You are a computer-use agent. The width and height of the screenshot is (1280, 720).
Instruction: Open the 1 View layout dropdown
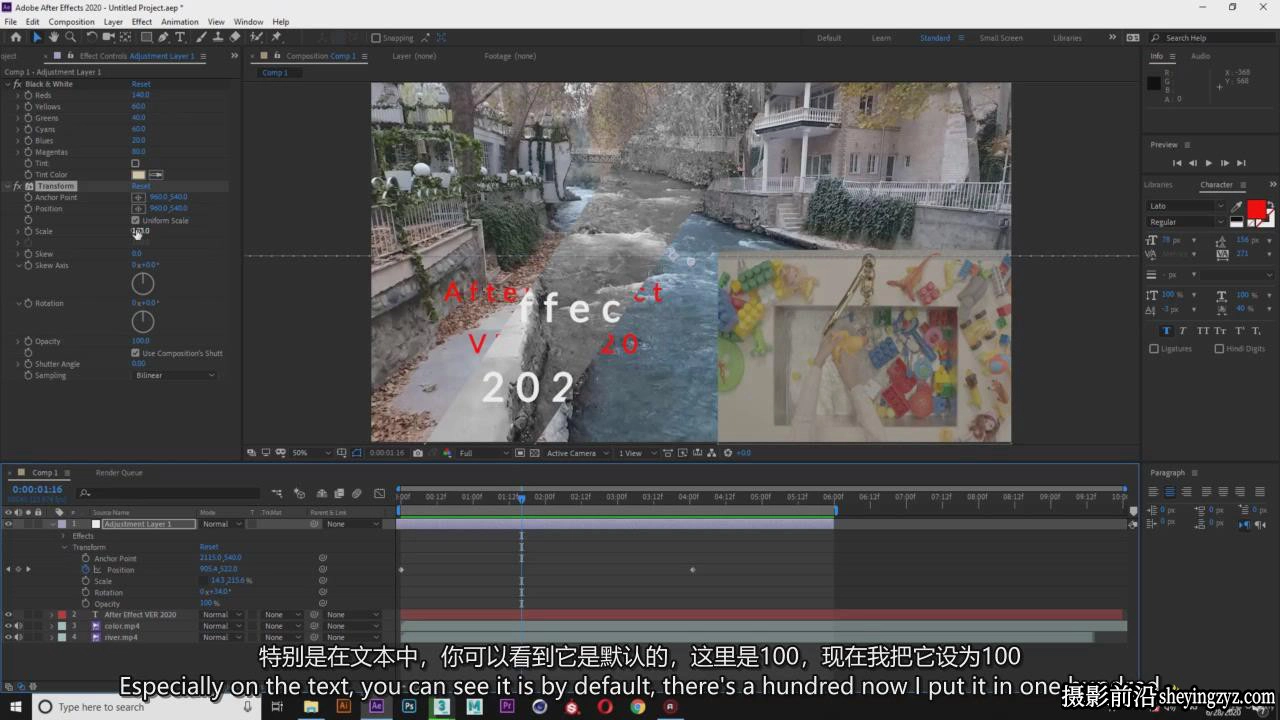pyautogui.click(x=635, y=453)
